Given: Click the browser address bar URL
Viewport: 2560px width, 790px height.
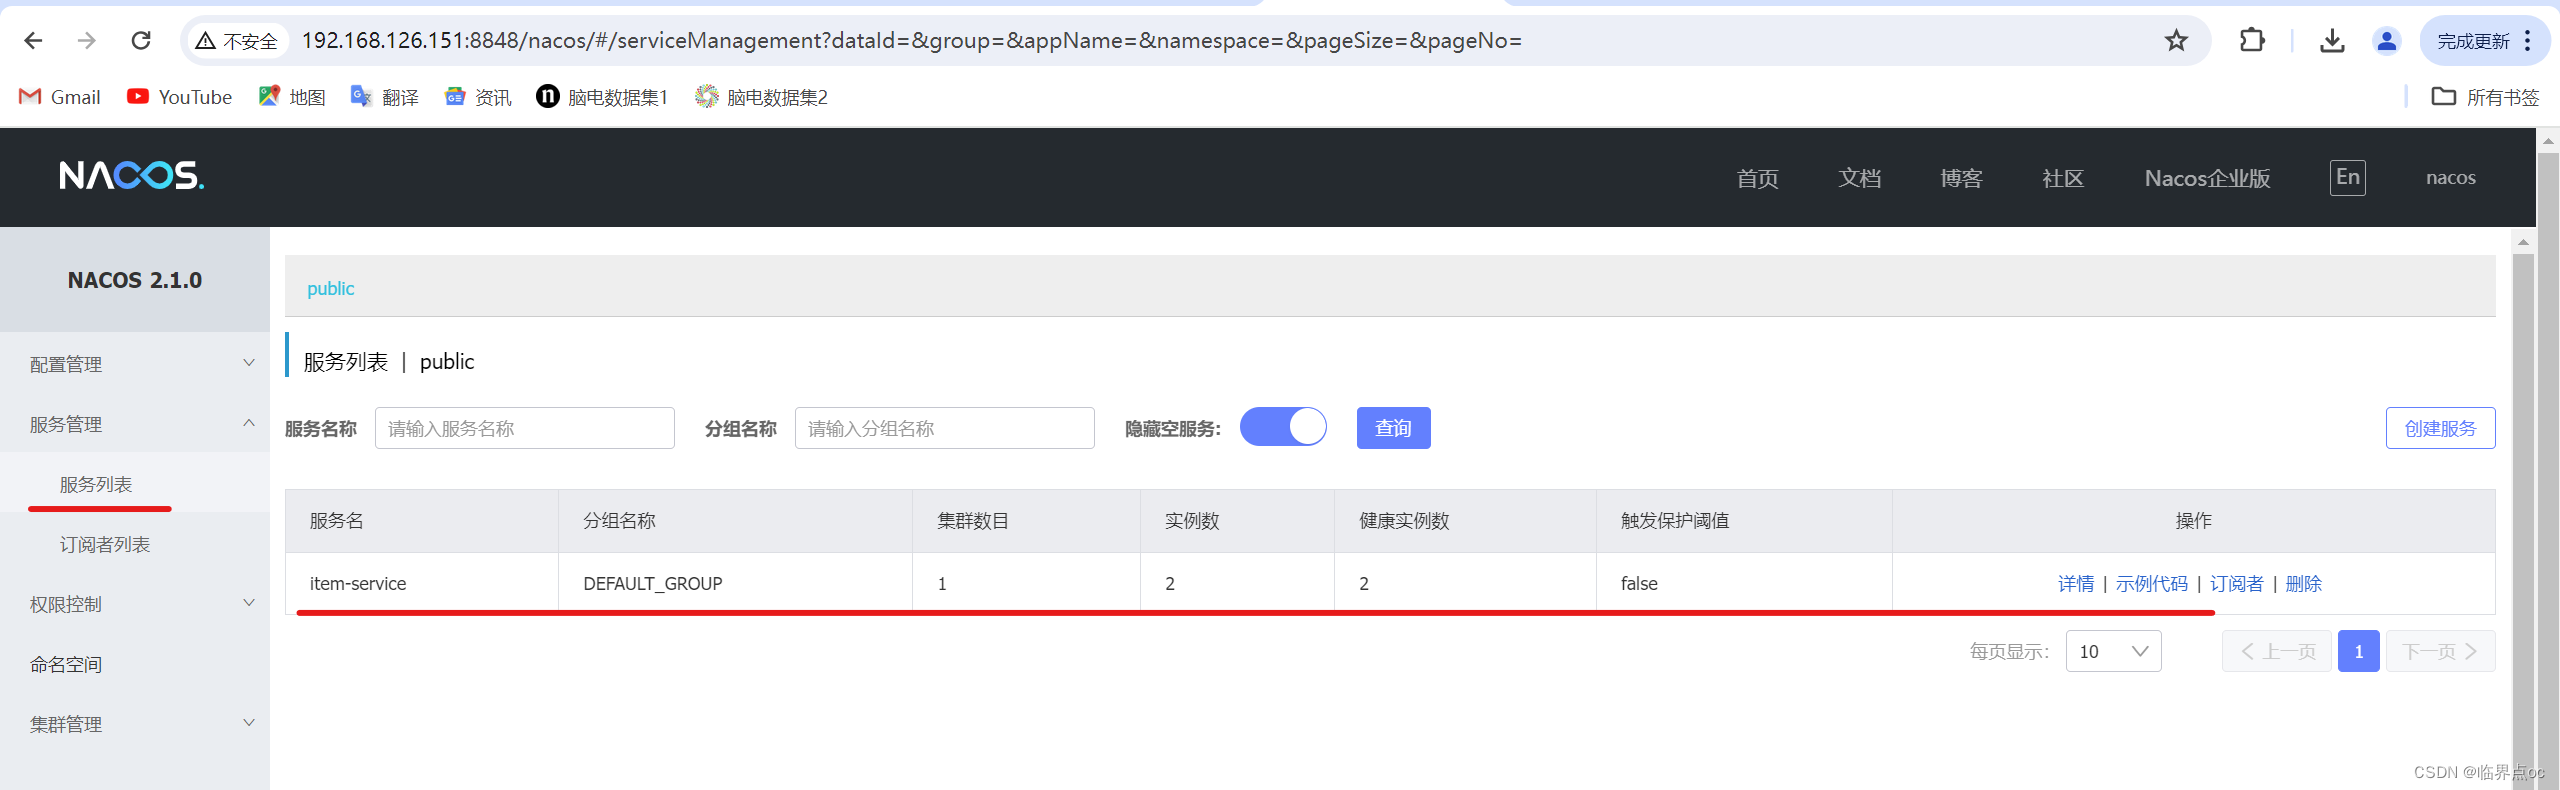Looking at the screenshot, I should pos(912,41).
